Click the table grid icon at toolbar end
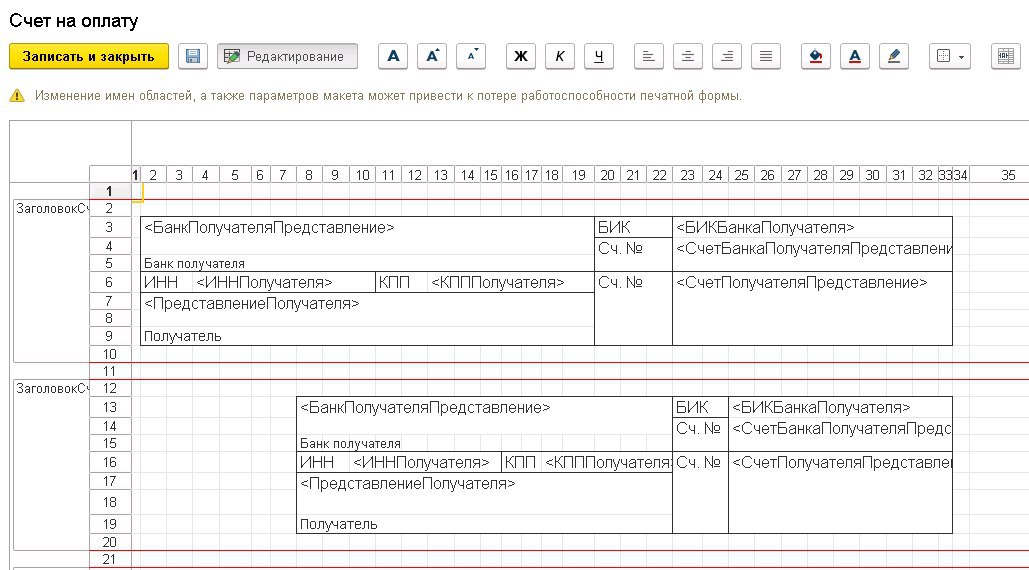Screen dimensions: 1029x570 tap(1005, 56)
